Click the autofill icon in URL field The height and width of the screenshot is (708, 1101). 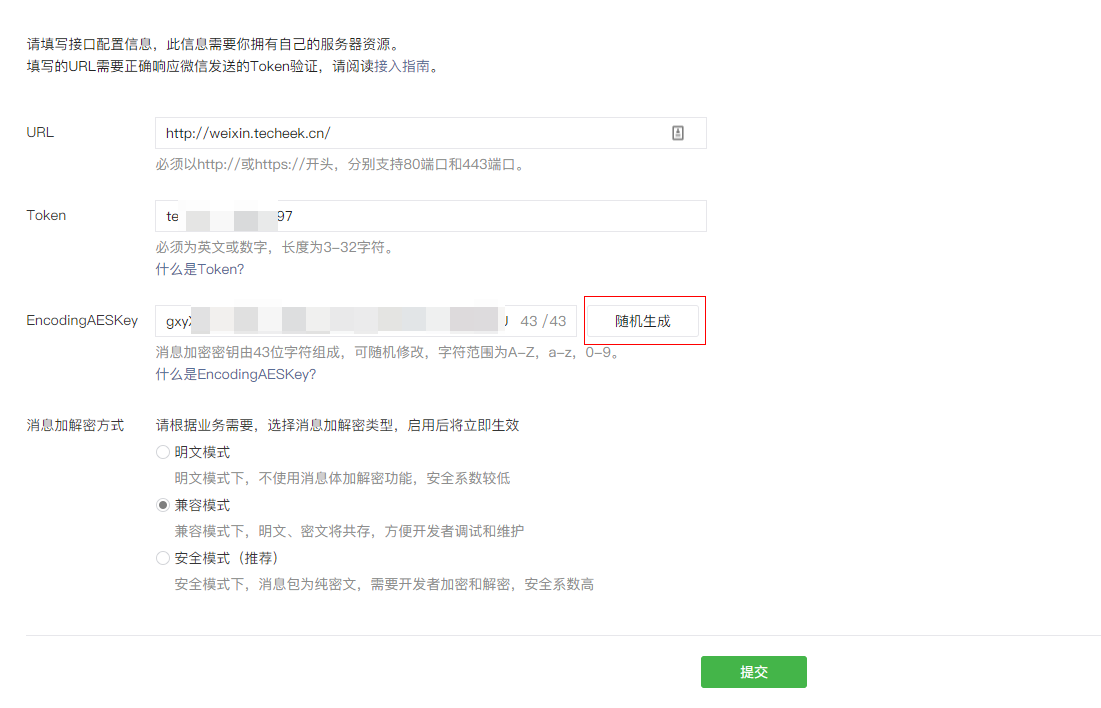pos(678,133)
